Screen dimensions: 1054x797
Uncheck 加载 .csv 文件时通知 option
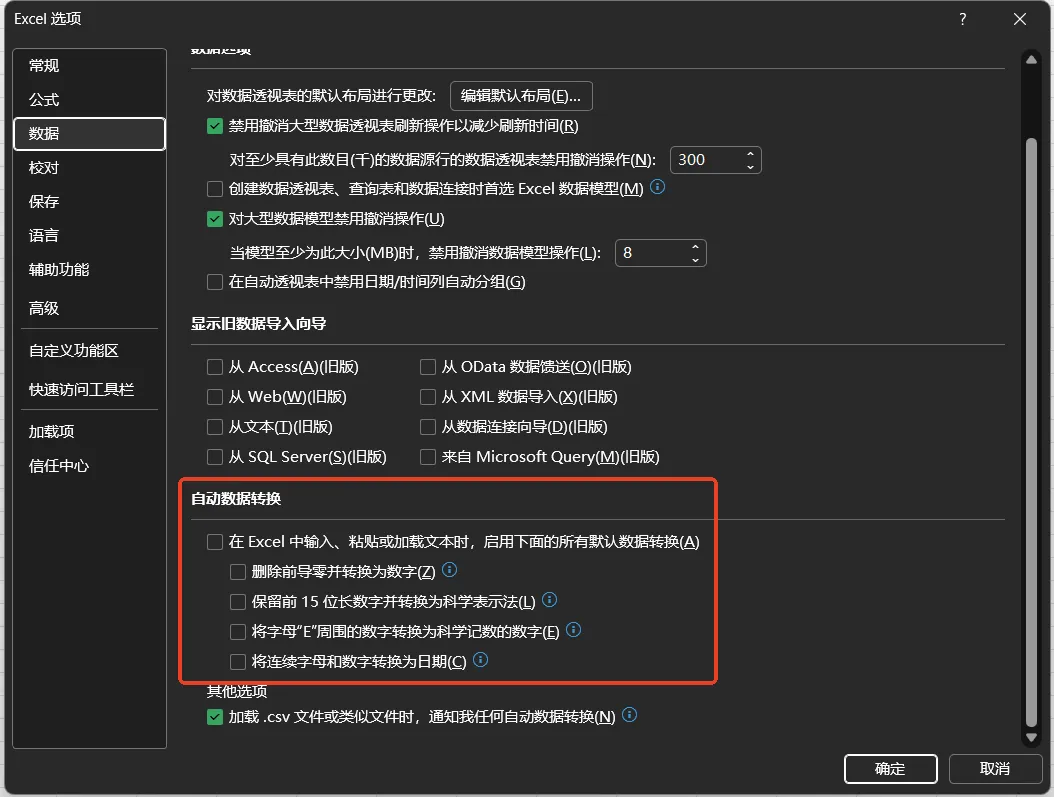(215, 717)
